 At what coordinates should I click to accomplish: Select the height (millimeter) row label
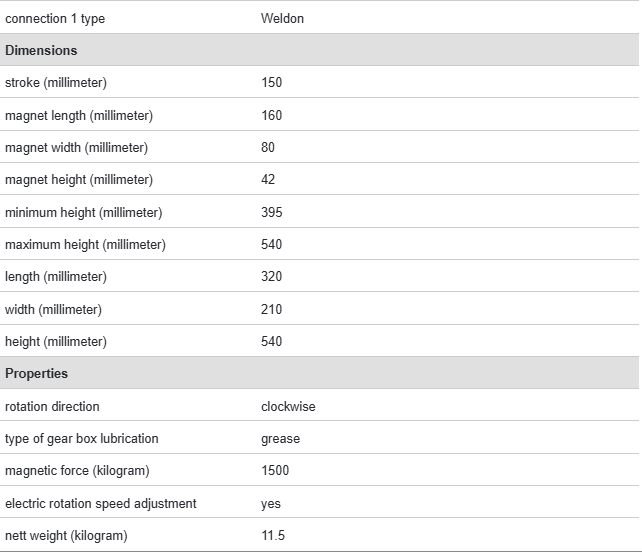pos(56,342)
